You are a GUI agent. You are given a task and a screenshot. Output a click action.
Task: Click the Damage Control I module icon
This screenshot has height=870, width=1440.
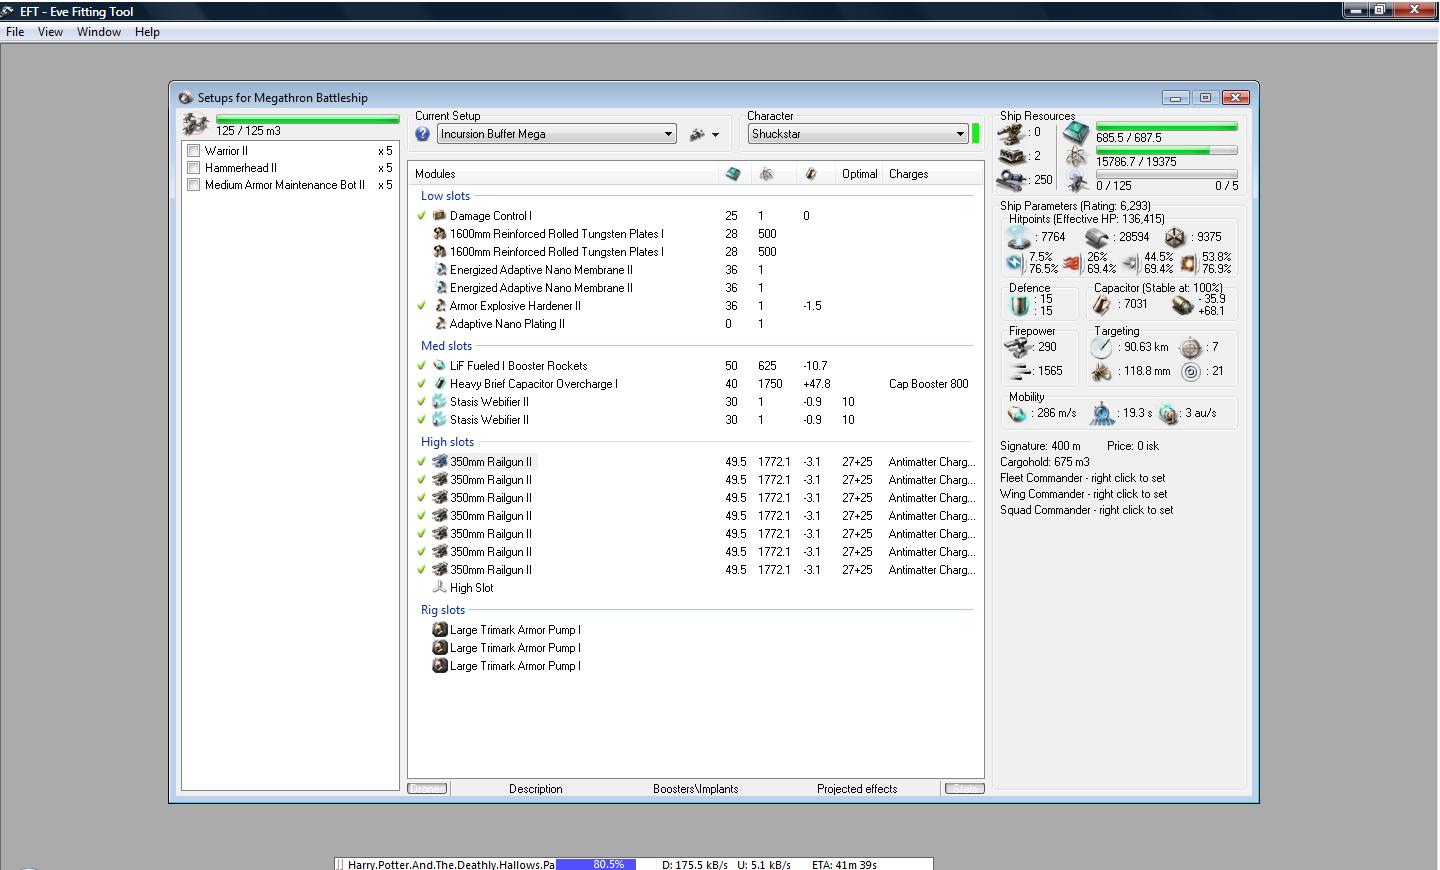point(439,216)
